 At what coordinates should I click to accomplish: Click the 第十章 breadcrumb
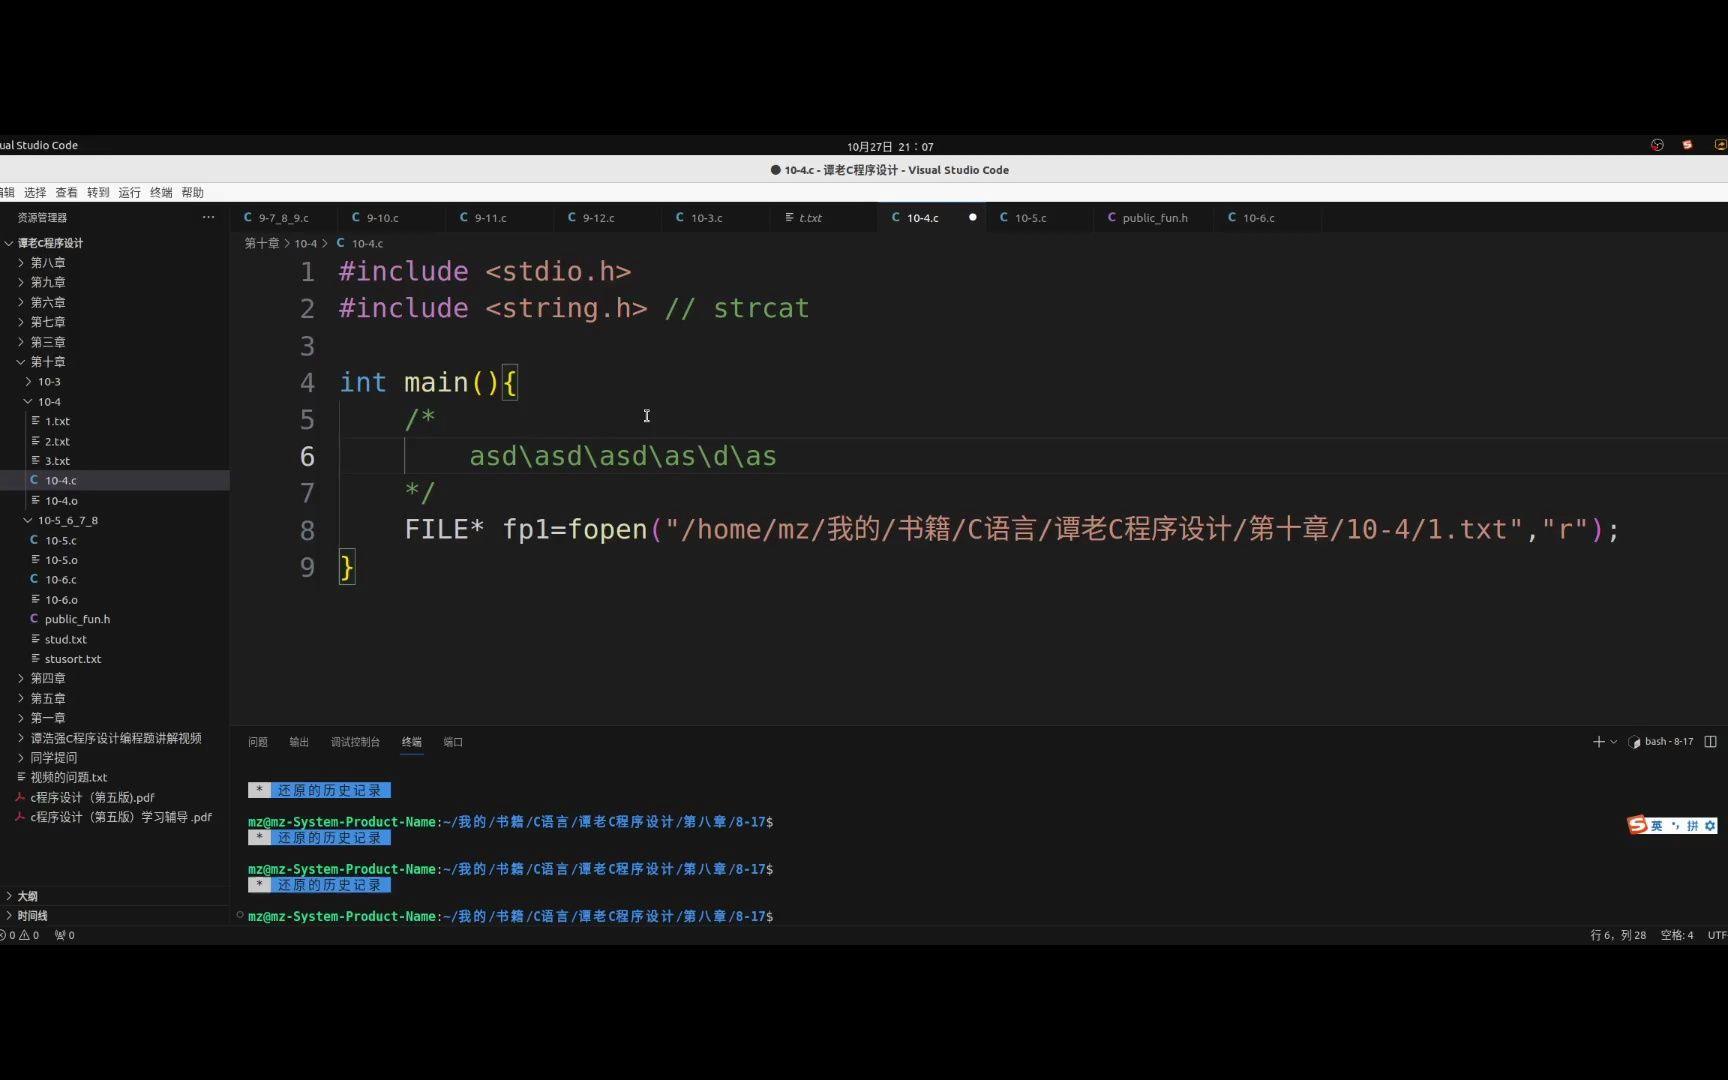(262, 243)
